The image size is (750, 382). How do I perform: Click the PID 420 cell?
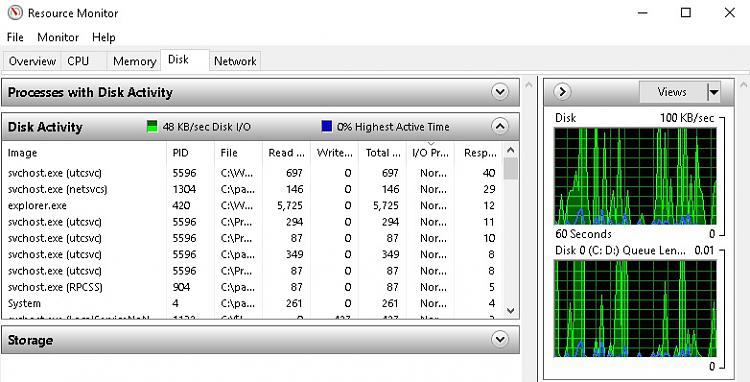coord(181,206)
